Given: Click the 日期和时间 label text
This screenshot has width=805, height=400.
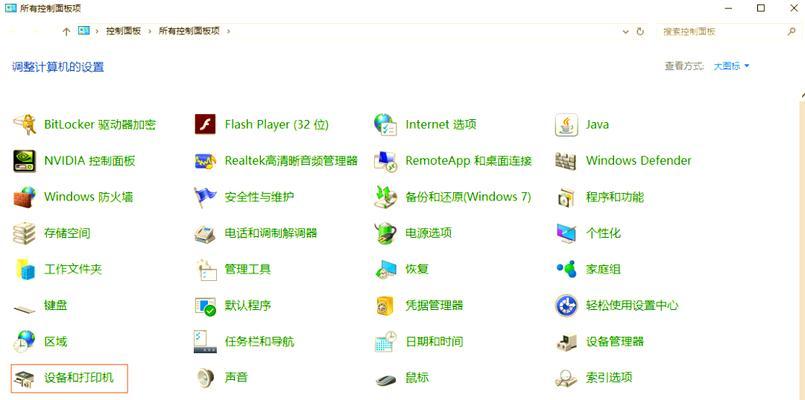Looking at the screenshot, I should [x=434, y=341].
